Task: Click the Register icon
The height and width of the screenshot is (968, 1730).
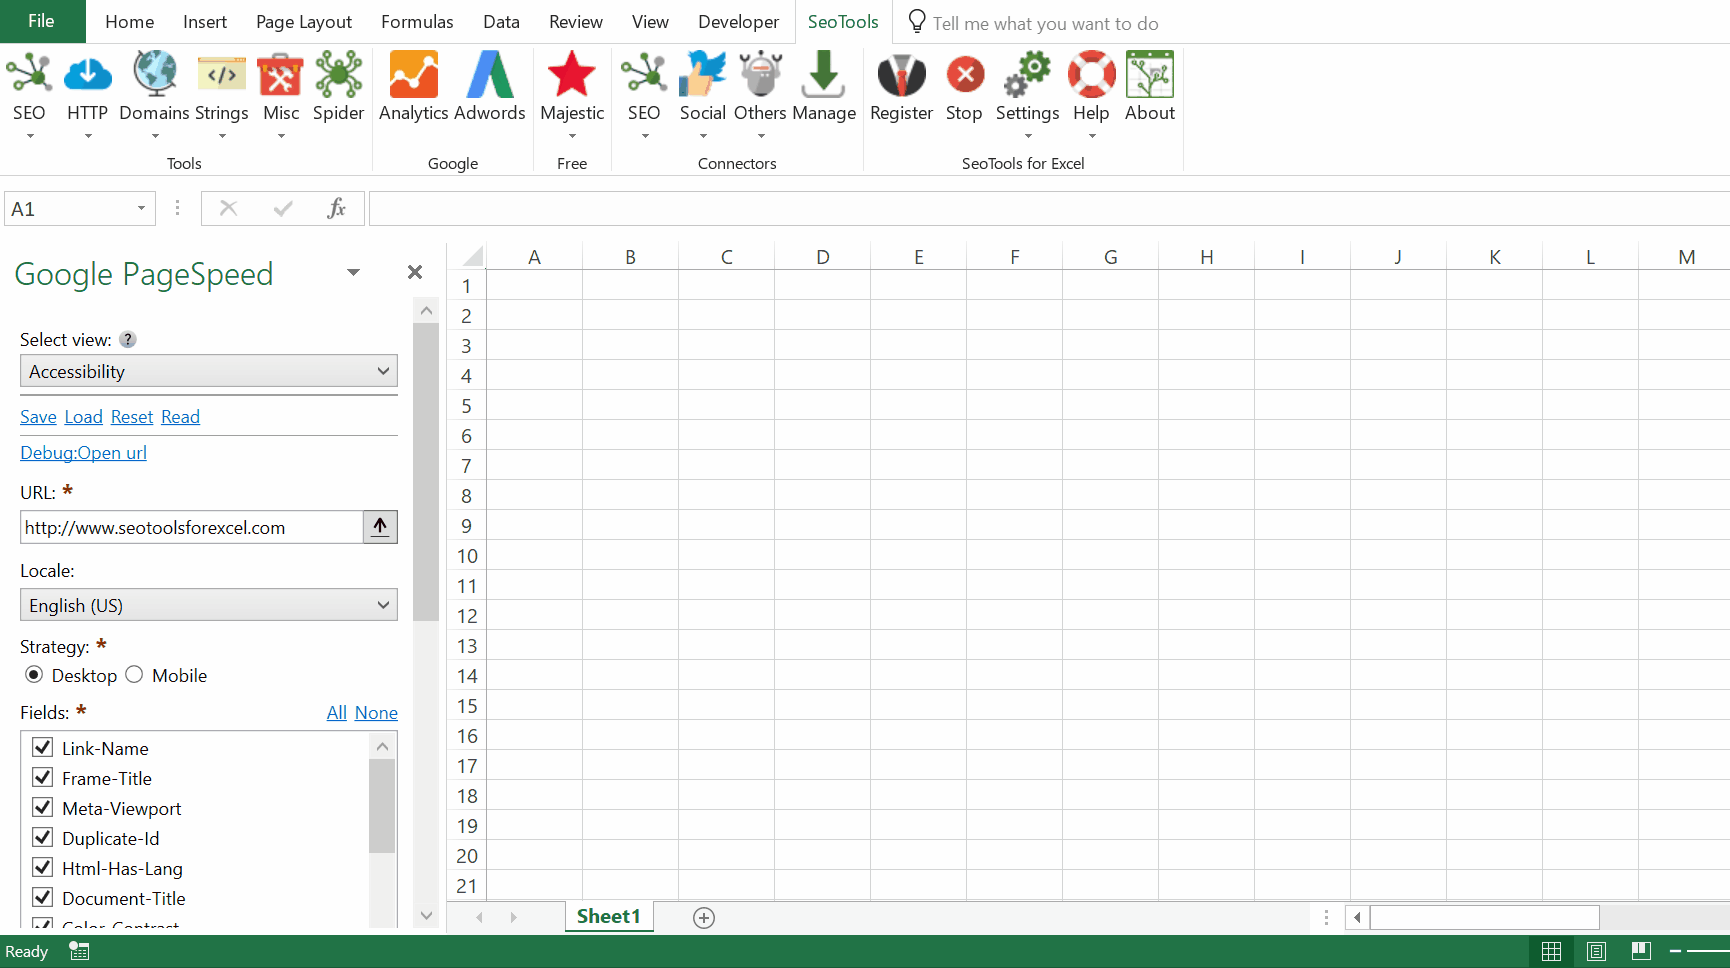Action: pyautogui.click(x=901, y=75)
